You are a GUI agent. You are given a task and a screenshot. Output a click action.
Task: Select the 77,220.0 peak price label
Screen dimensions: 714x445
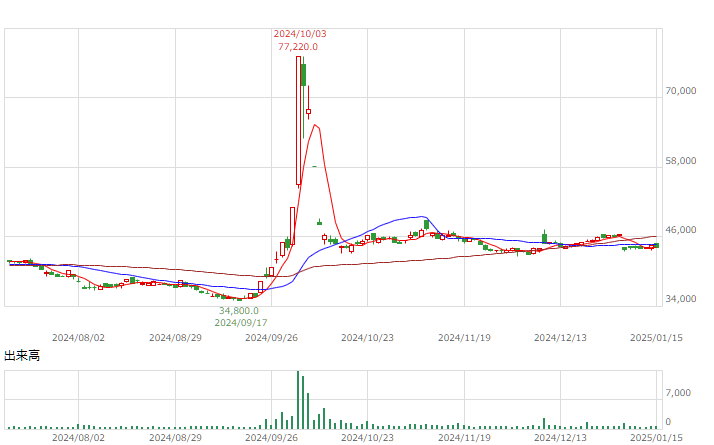(x=298, y=47)
